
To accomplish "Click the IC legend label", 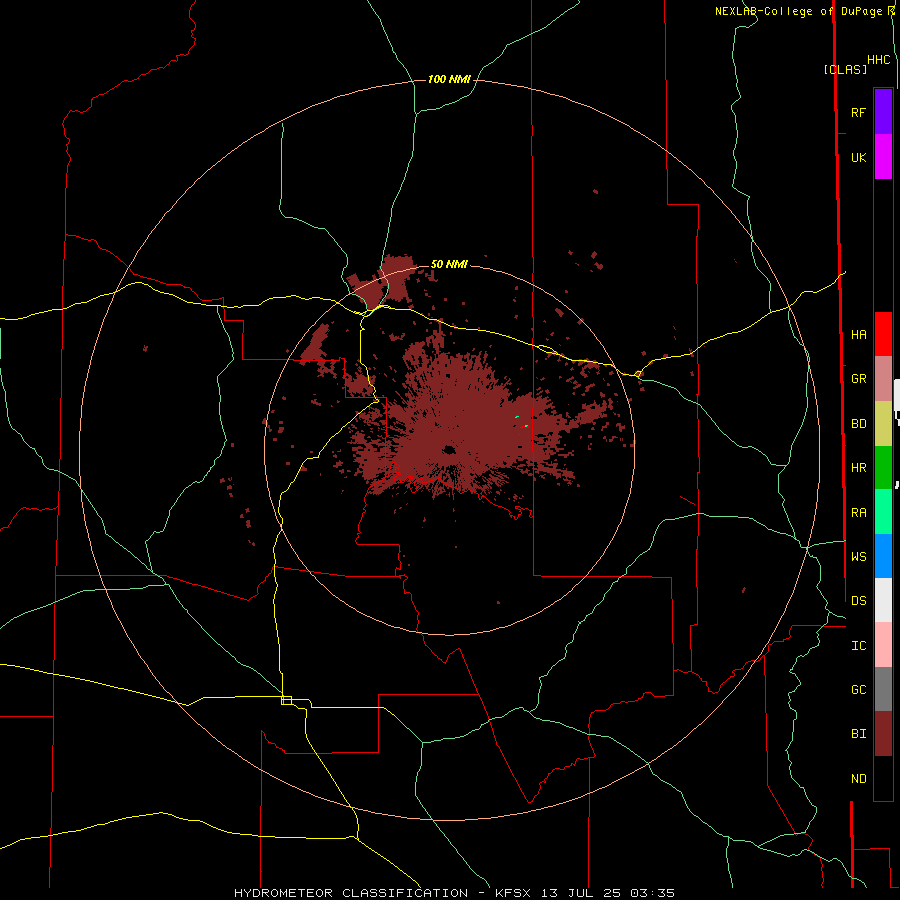I will [858, 645].
